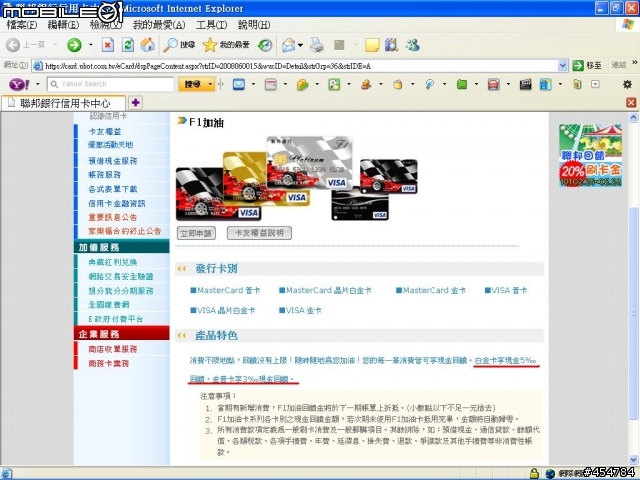Open the 說明(H) menu

[x=254, y=25]
